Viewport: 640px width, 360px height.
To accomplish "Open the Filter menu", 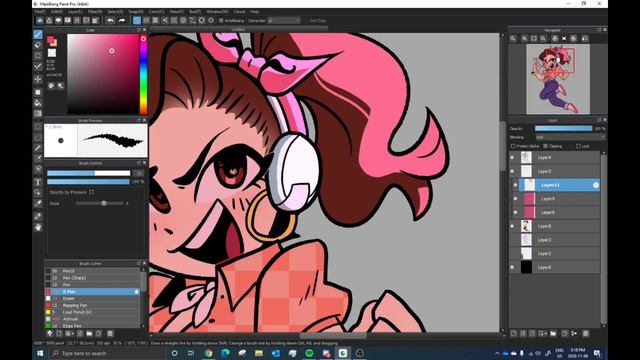I will pos(95,12).
